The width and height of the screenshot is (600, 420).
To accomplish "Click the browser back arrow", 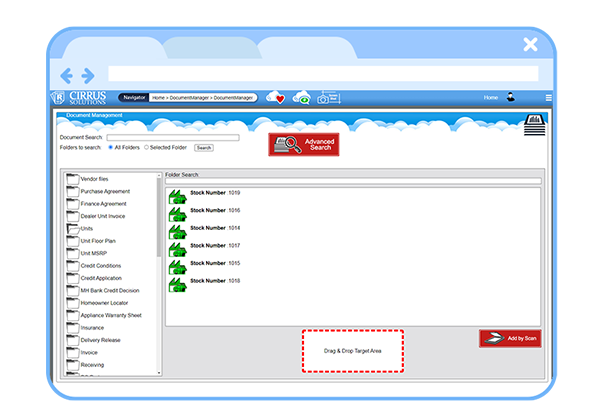I will click(x=67, y=75).
